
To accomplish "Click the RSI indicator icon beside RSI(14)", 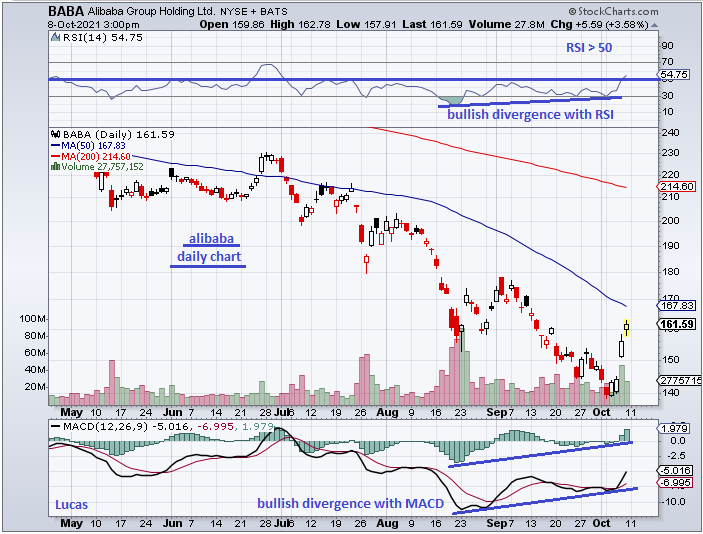I will click(56, 37).
